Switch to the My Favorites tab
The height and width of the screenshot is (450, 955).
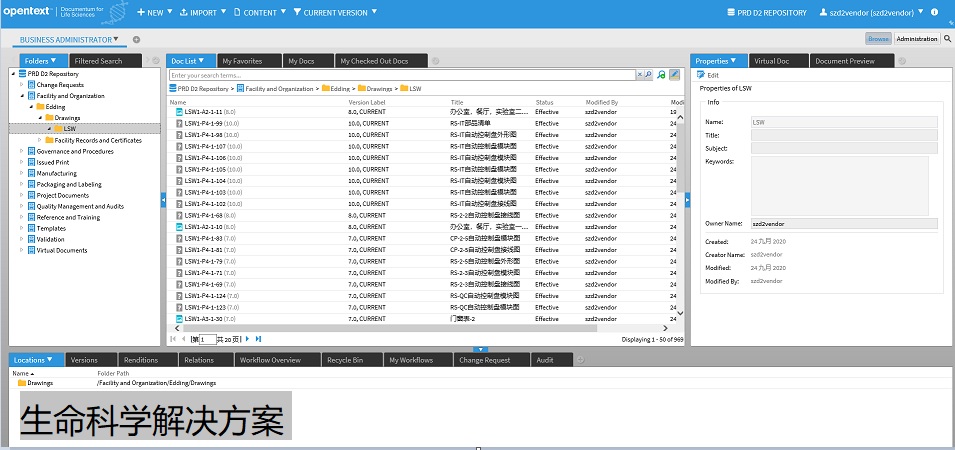(248, 61)
